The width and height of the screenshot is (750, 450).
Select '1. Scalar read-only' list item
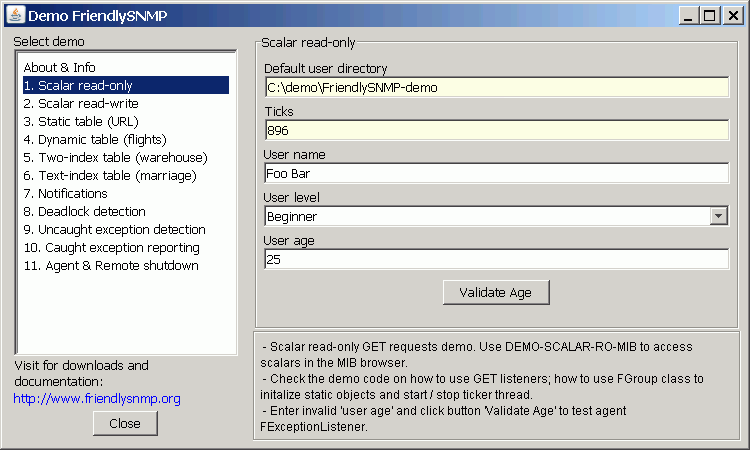(126, 85)
